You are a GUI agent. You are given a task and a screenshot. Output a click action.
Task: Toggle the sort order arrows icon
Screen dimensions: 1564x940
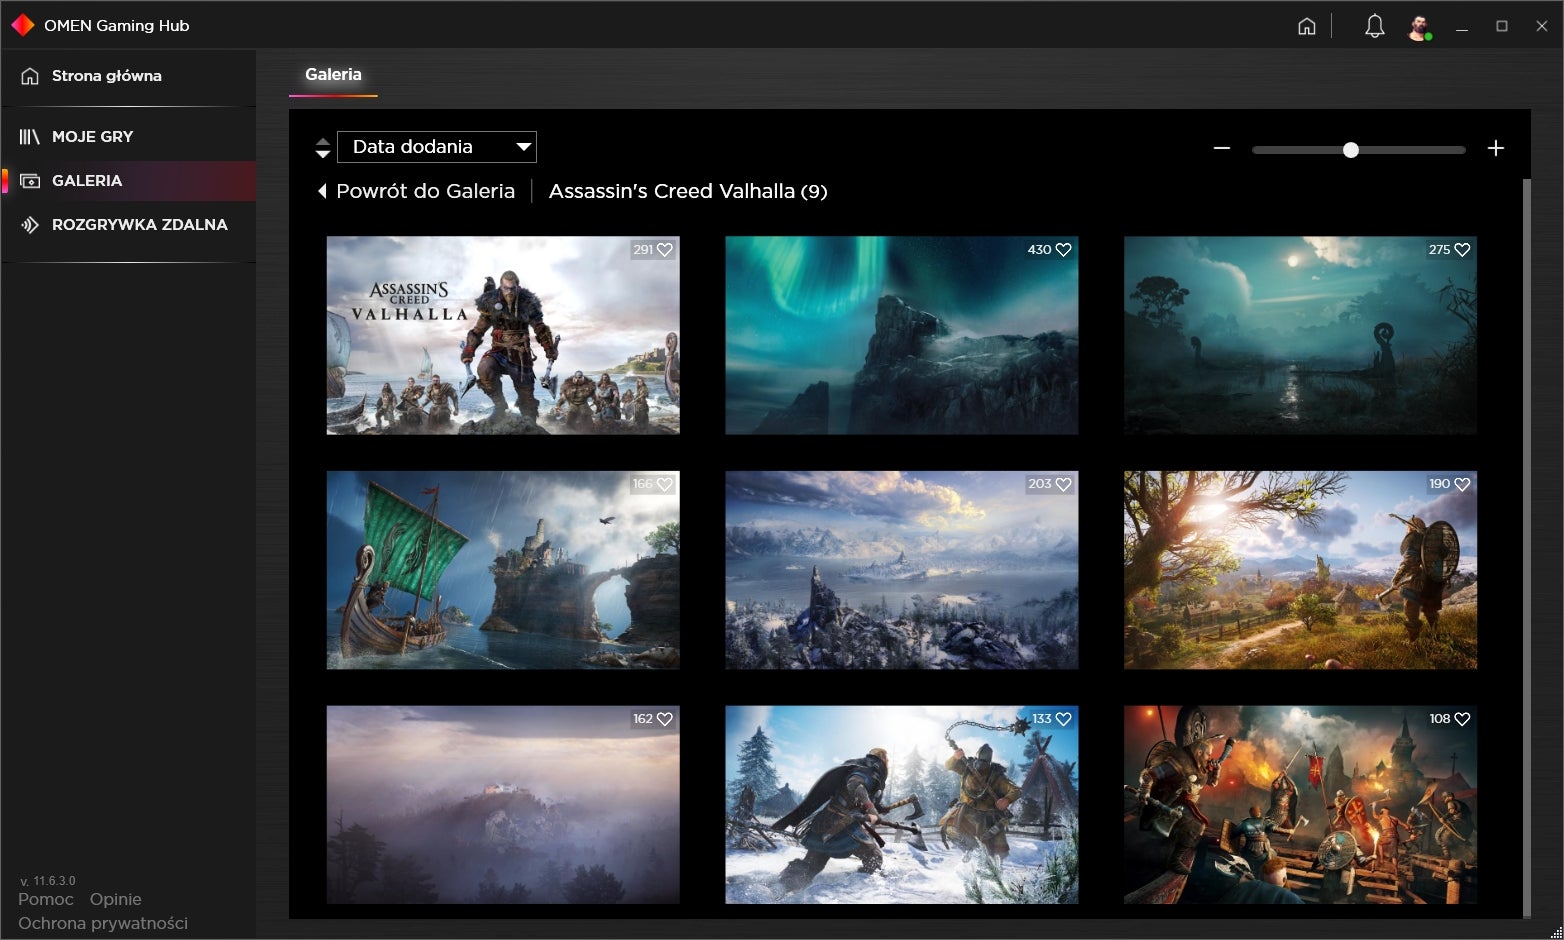coord(322,148)
